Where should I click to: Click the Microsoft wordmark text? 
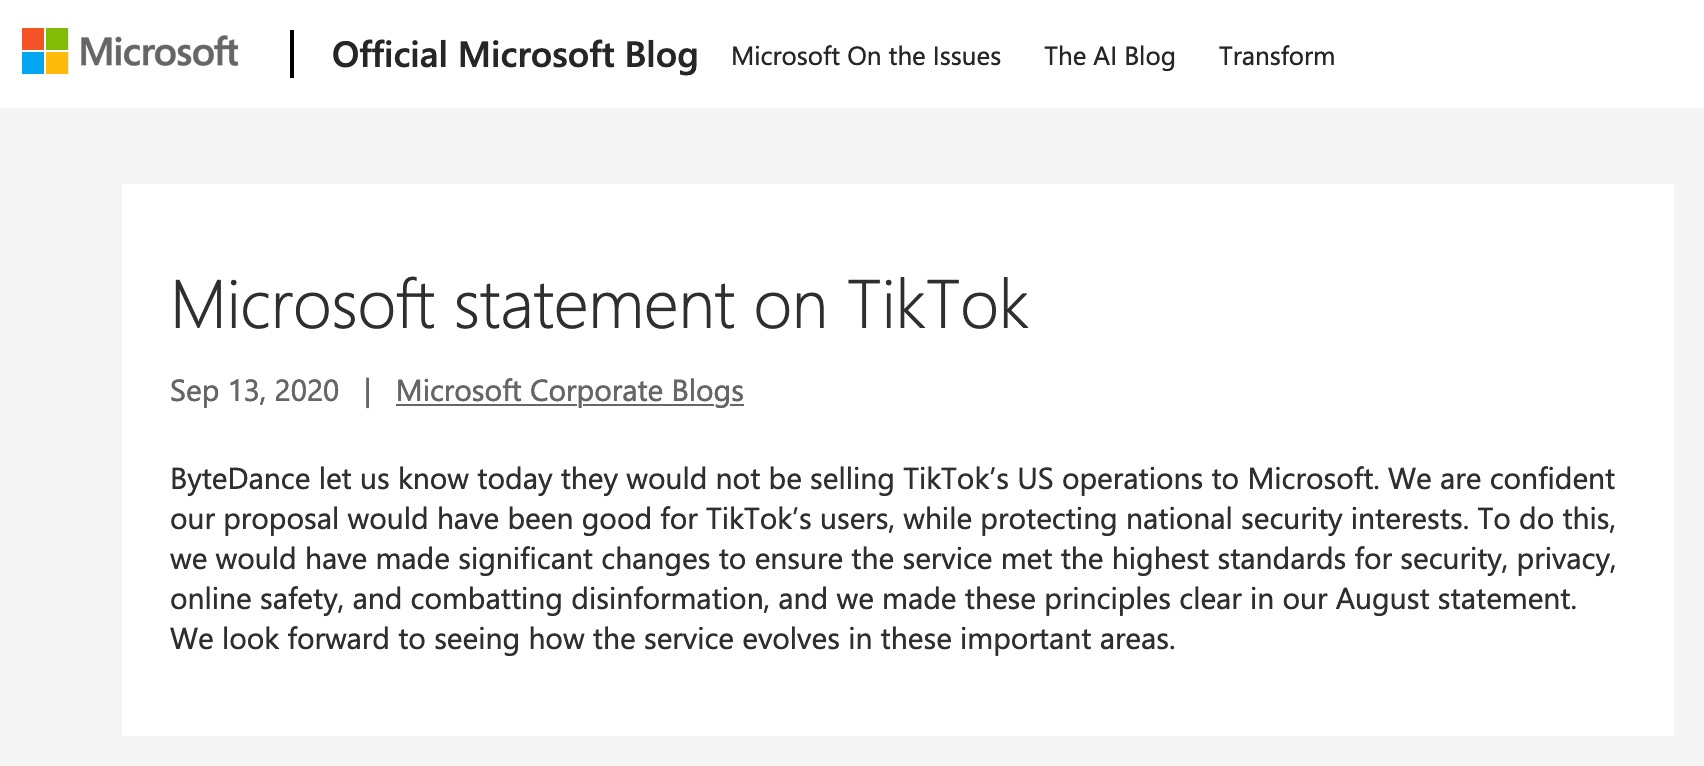(x=158, y=51)
